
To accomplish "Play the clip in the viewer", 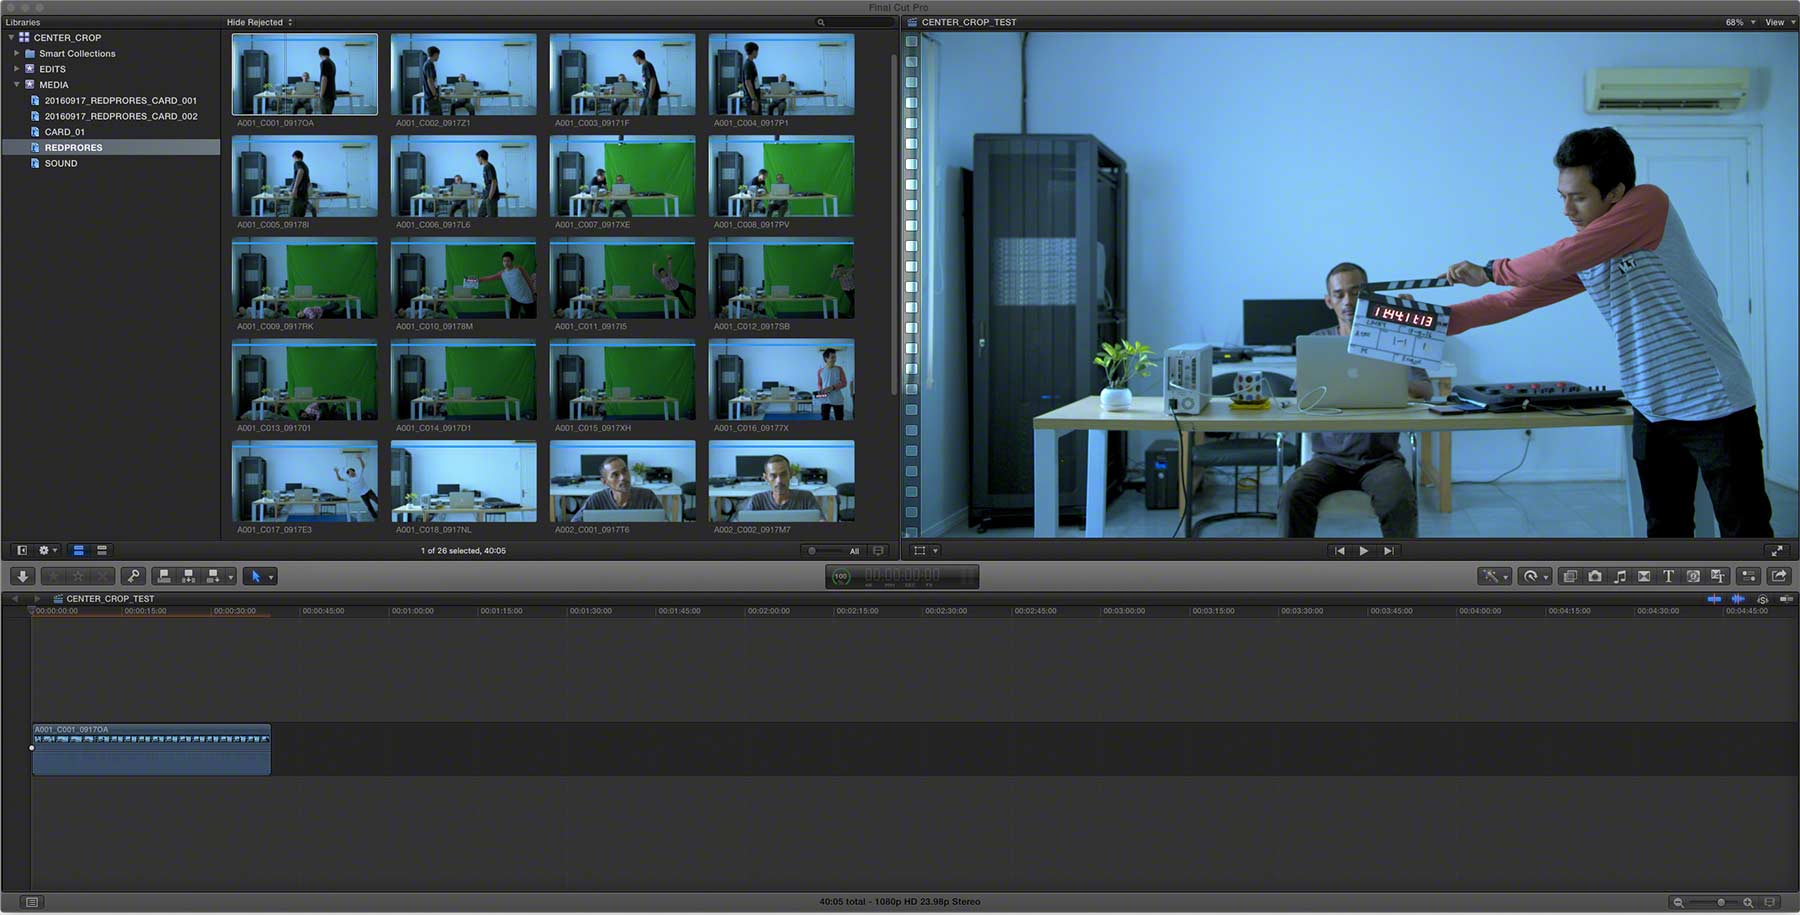I will click(1363, 551).
